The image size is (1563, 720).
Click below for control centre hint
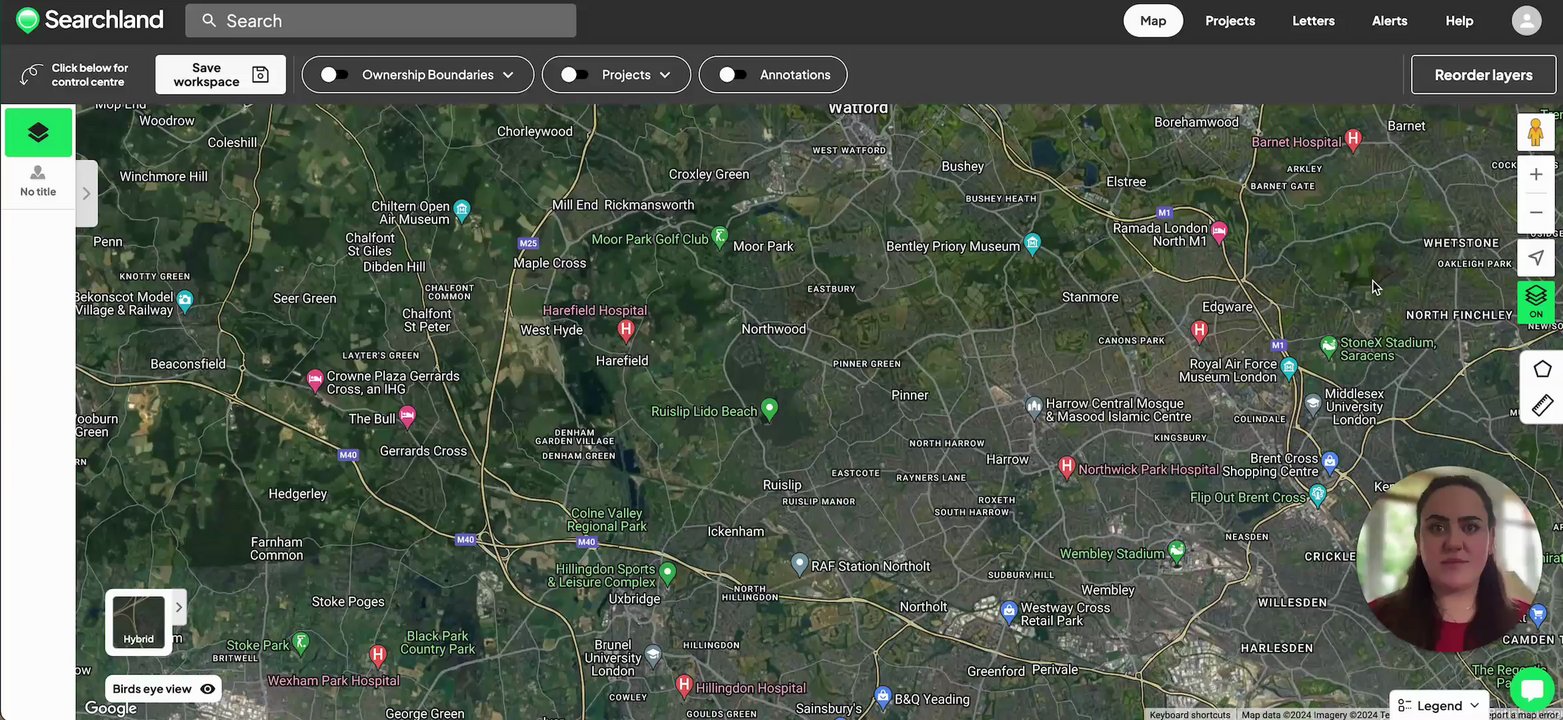74,75
